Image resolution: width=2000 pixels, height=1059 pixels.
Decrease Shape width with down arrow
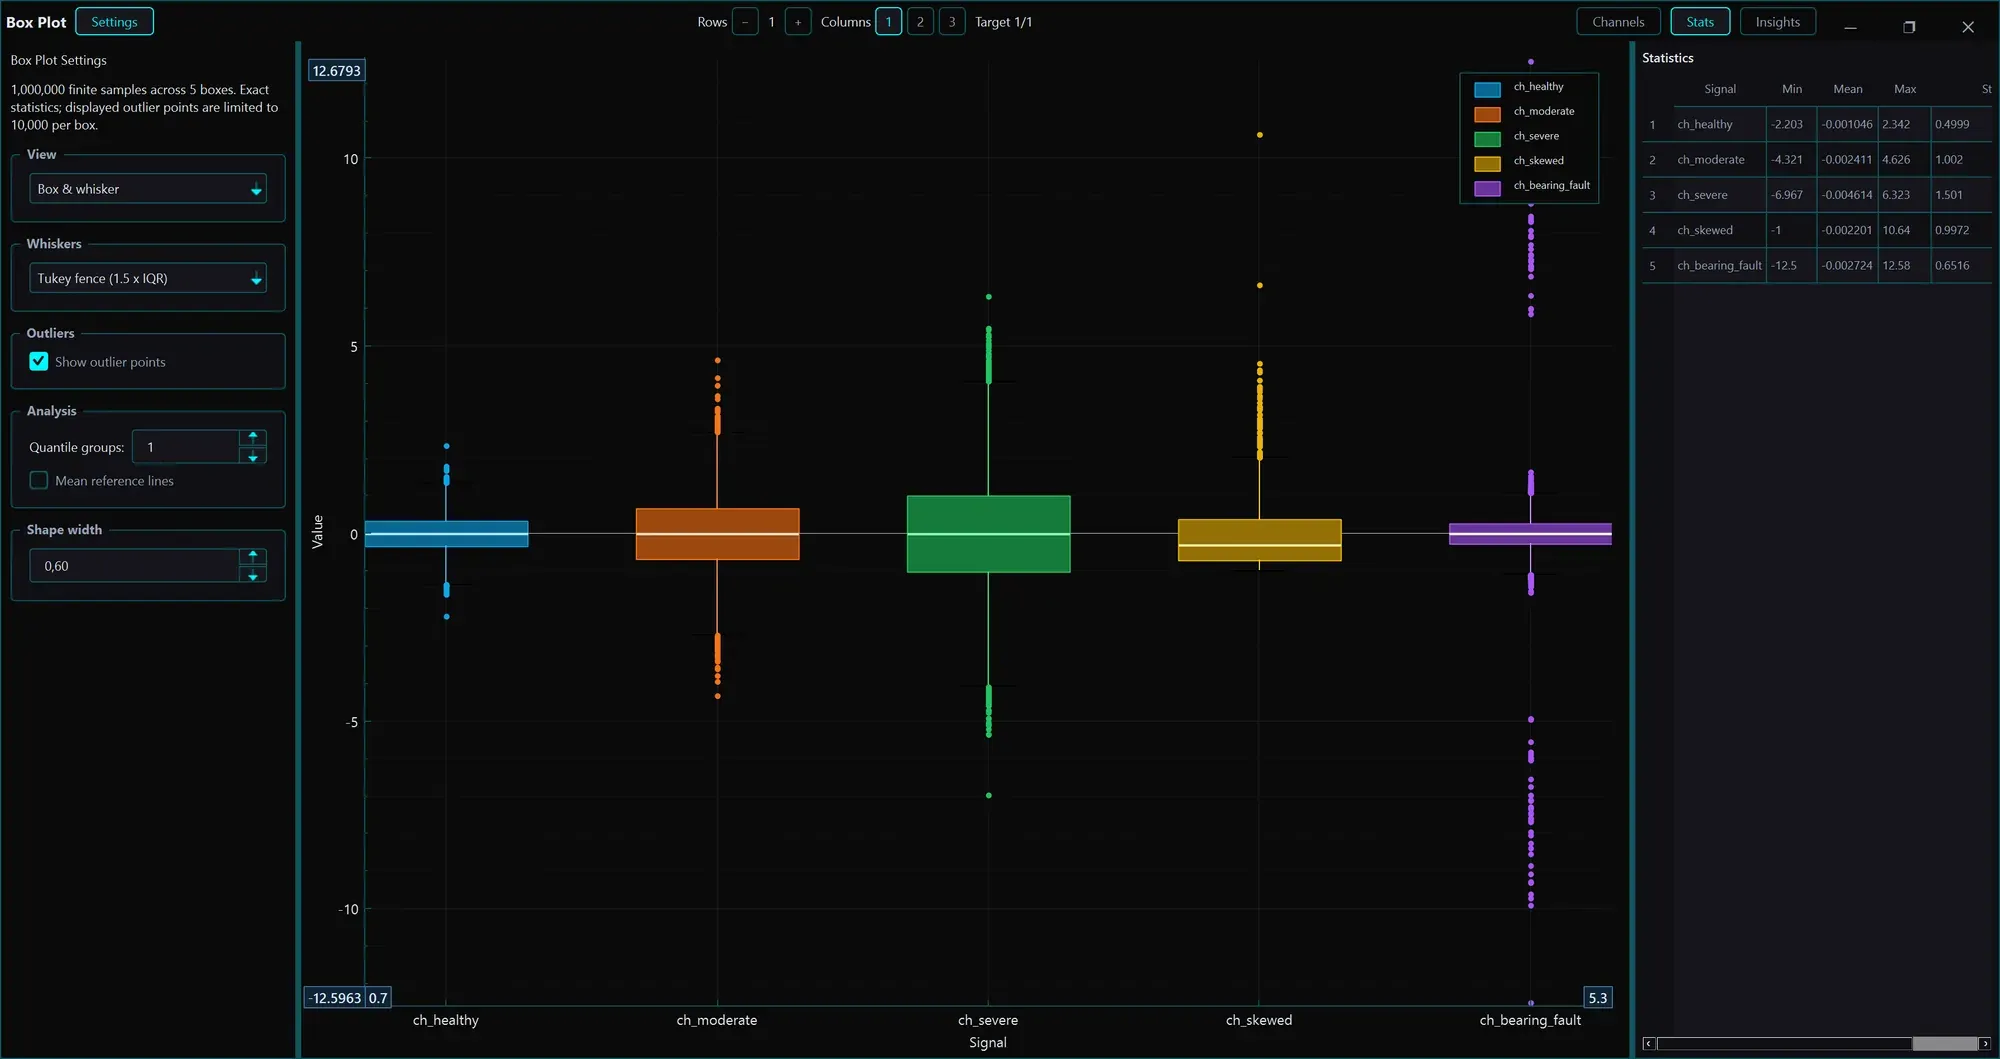click(253, 575)
